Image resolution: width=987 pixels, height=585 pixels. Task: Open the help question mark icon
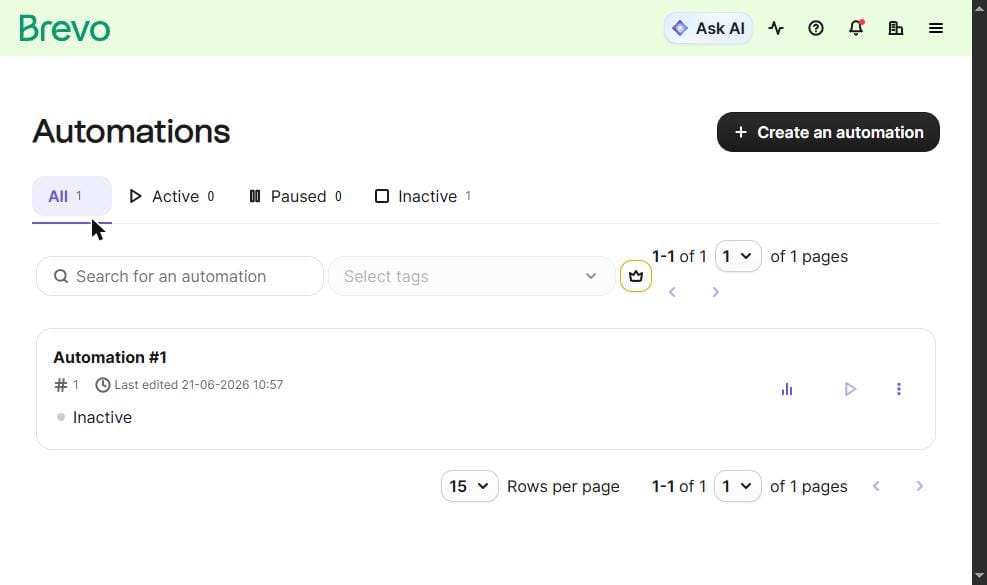(816, 28)
